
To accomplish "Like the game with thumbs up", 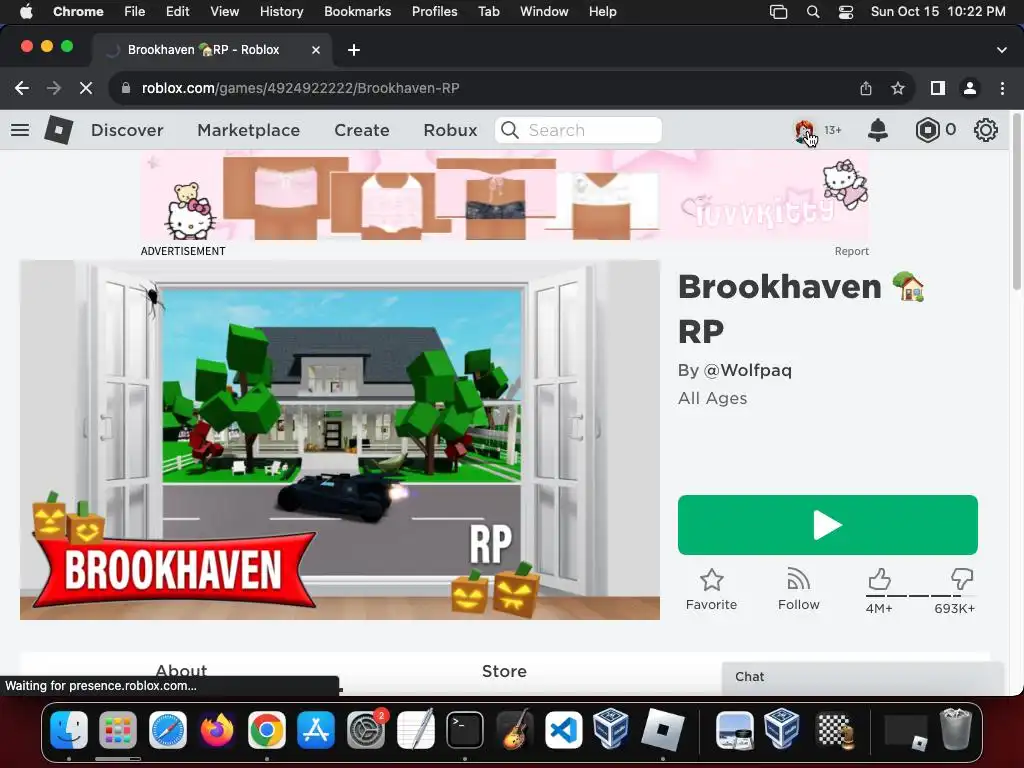I will [x=879, y=579].
